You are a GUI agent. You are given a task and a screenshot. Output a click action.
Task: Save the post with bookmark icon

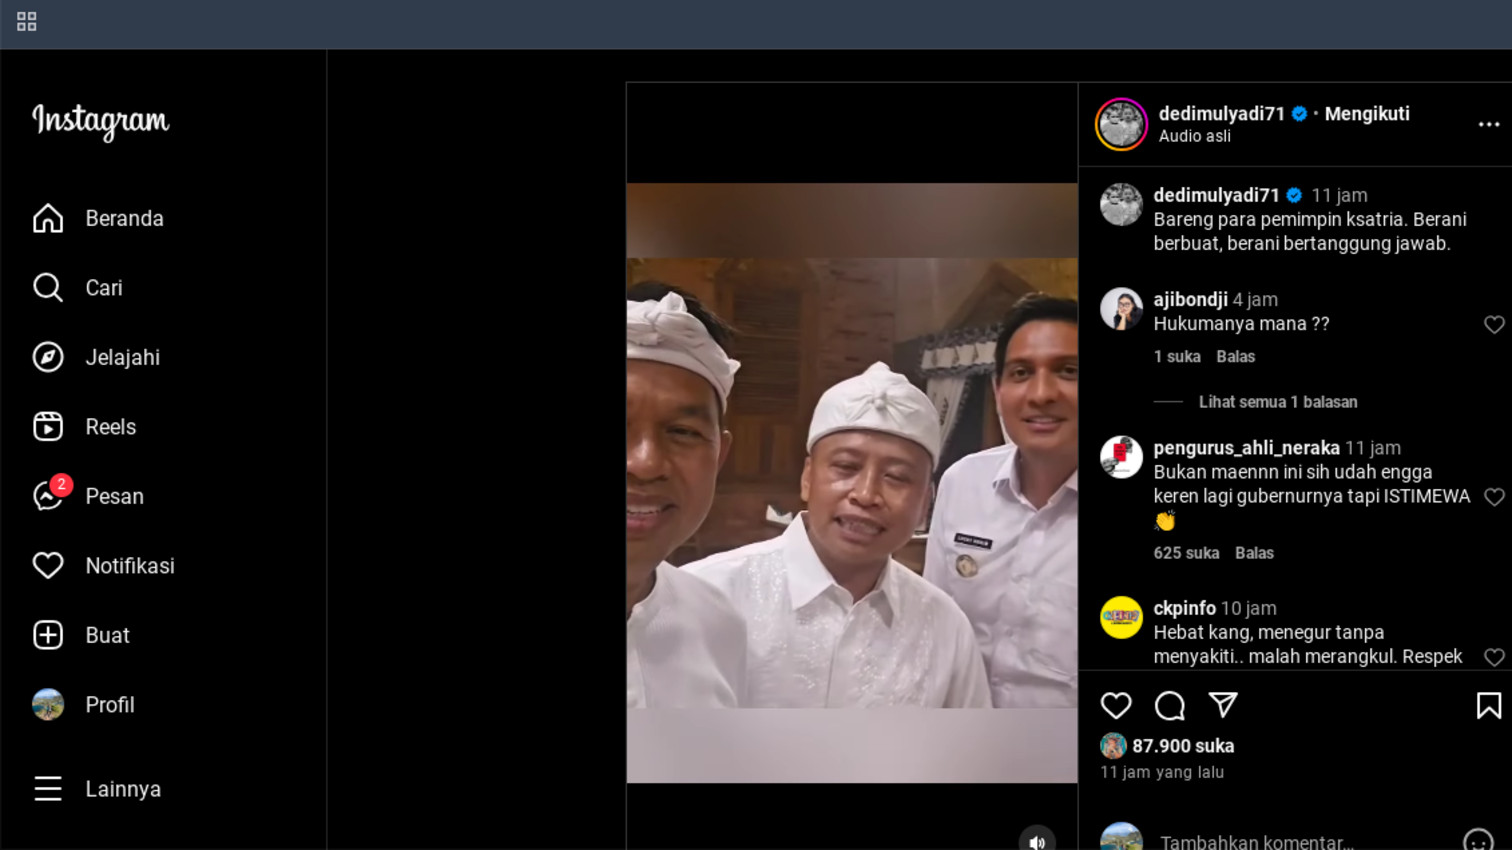tap(1488, 706)
